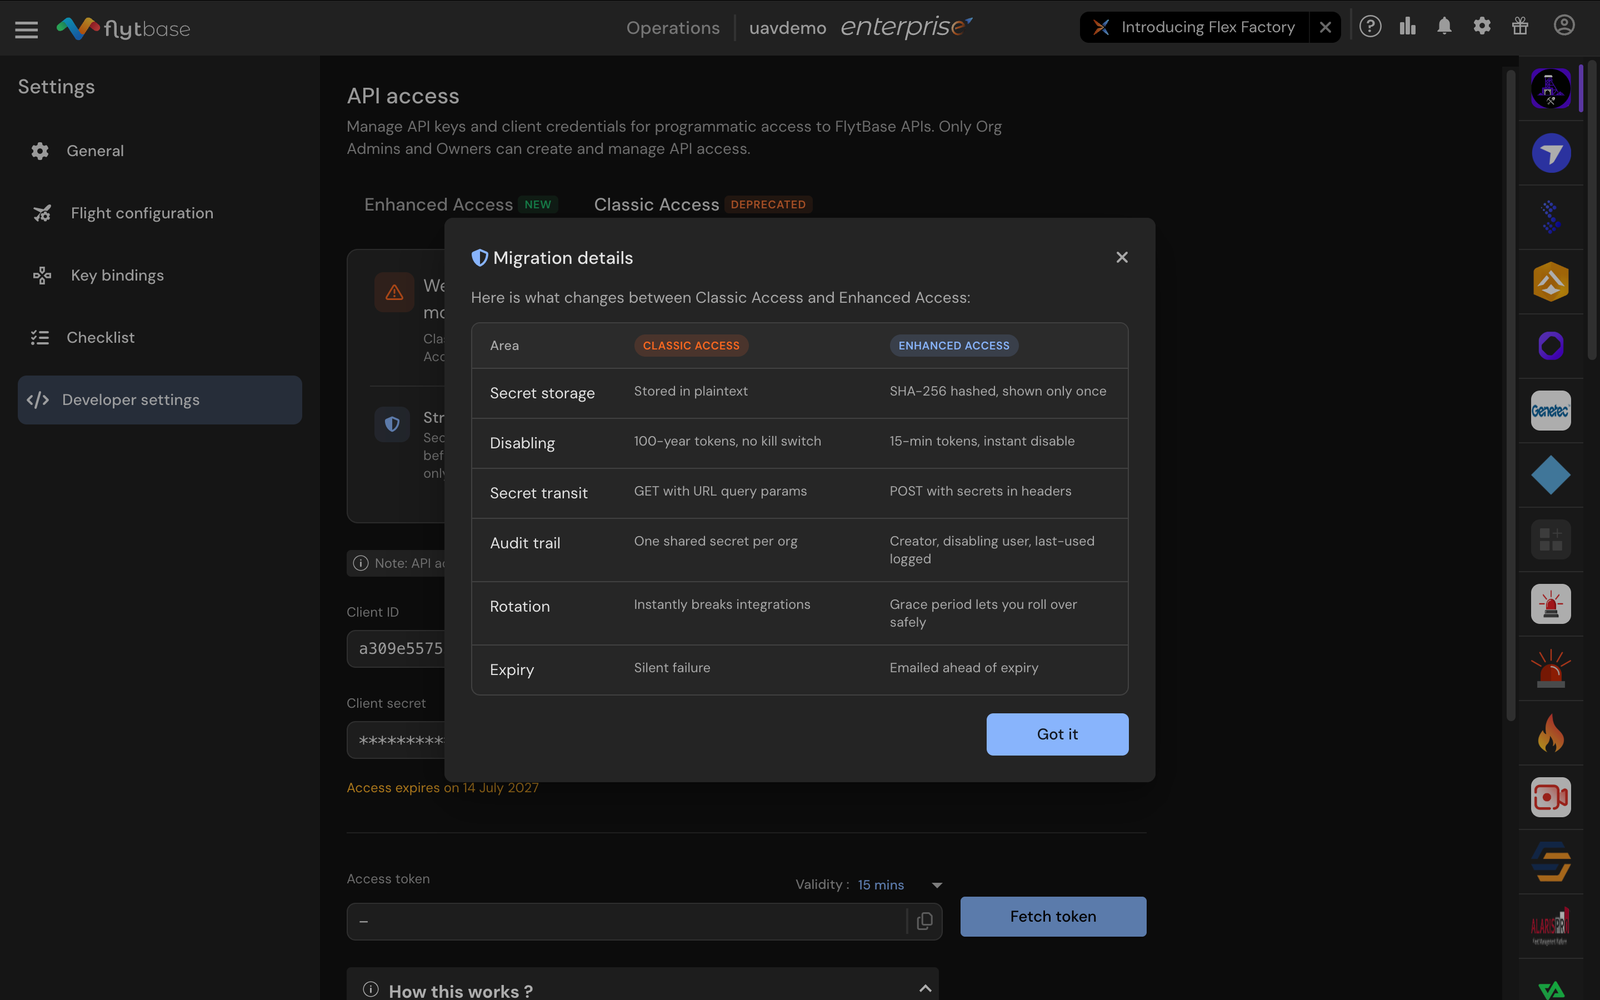Open the blue-orange S-shaped app icon
The height and width of the screenshot is (1000, 1600).
pyautogui.click(x=1551, y=862)
